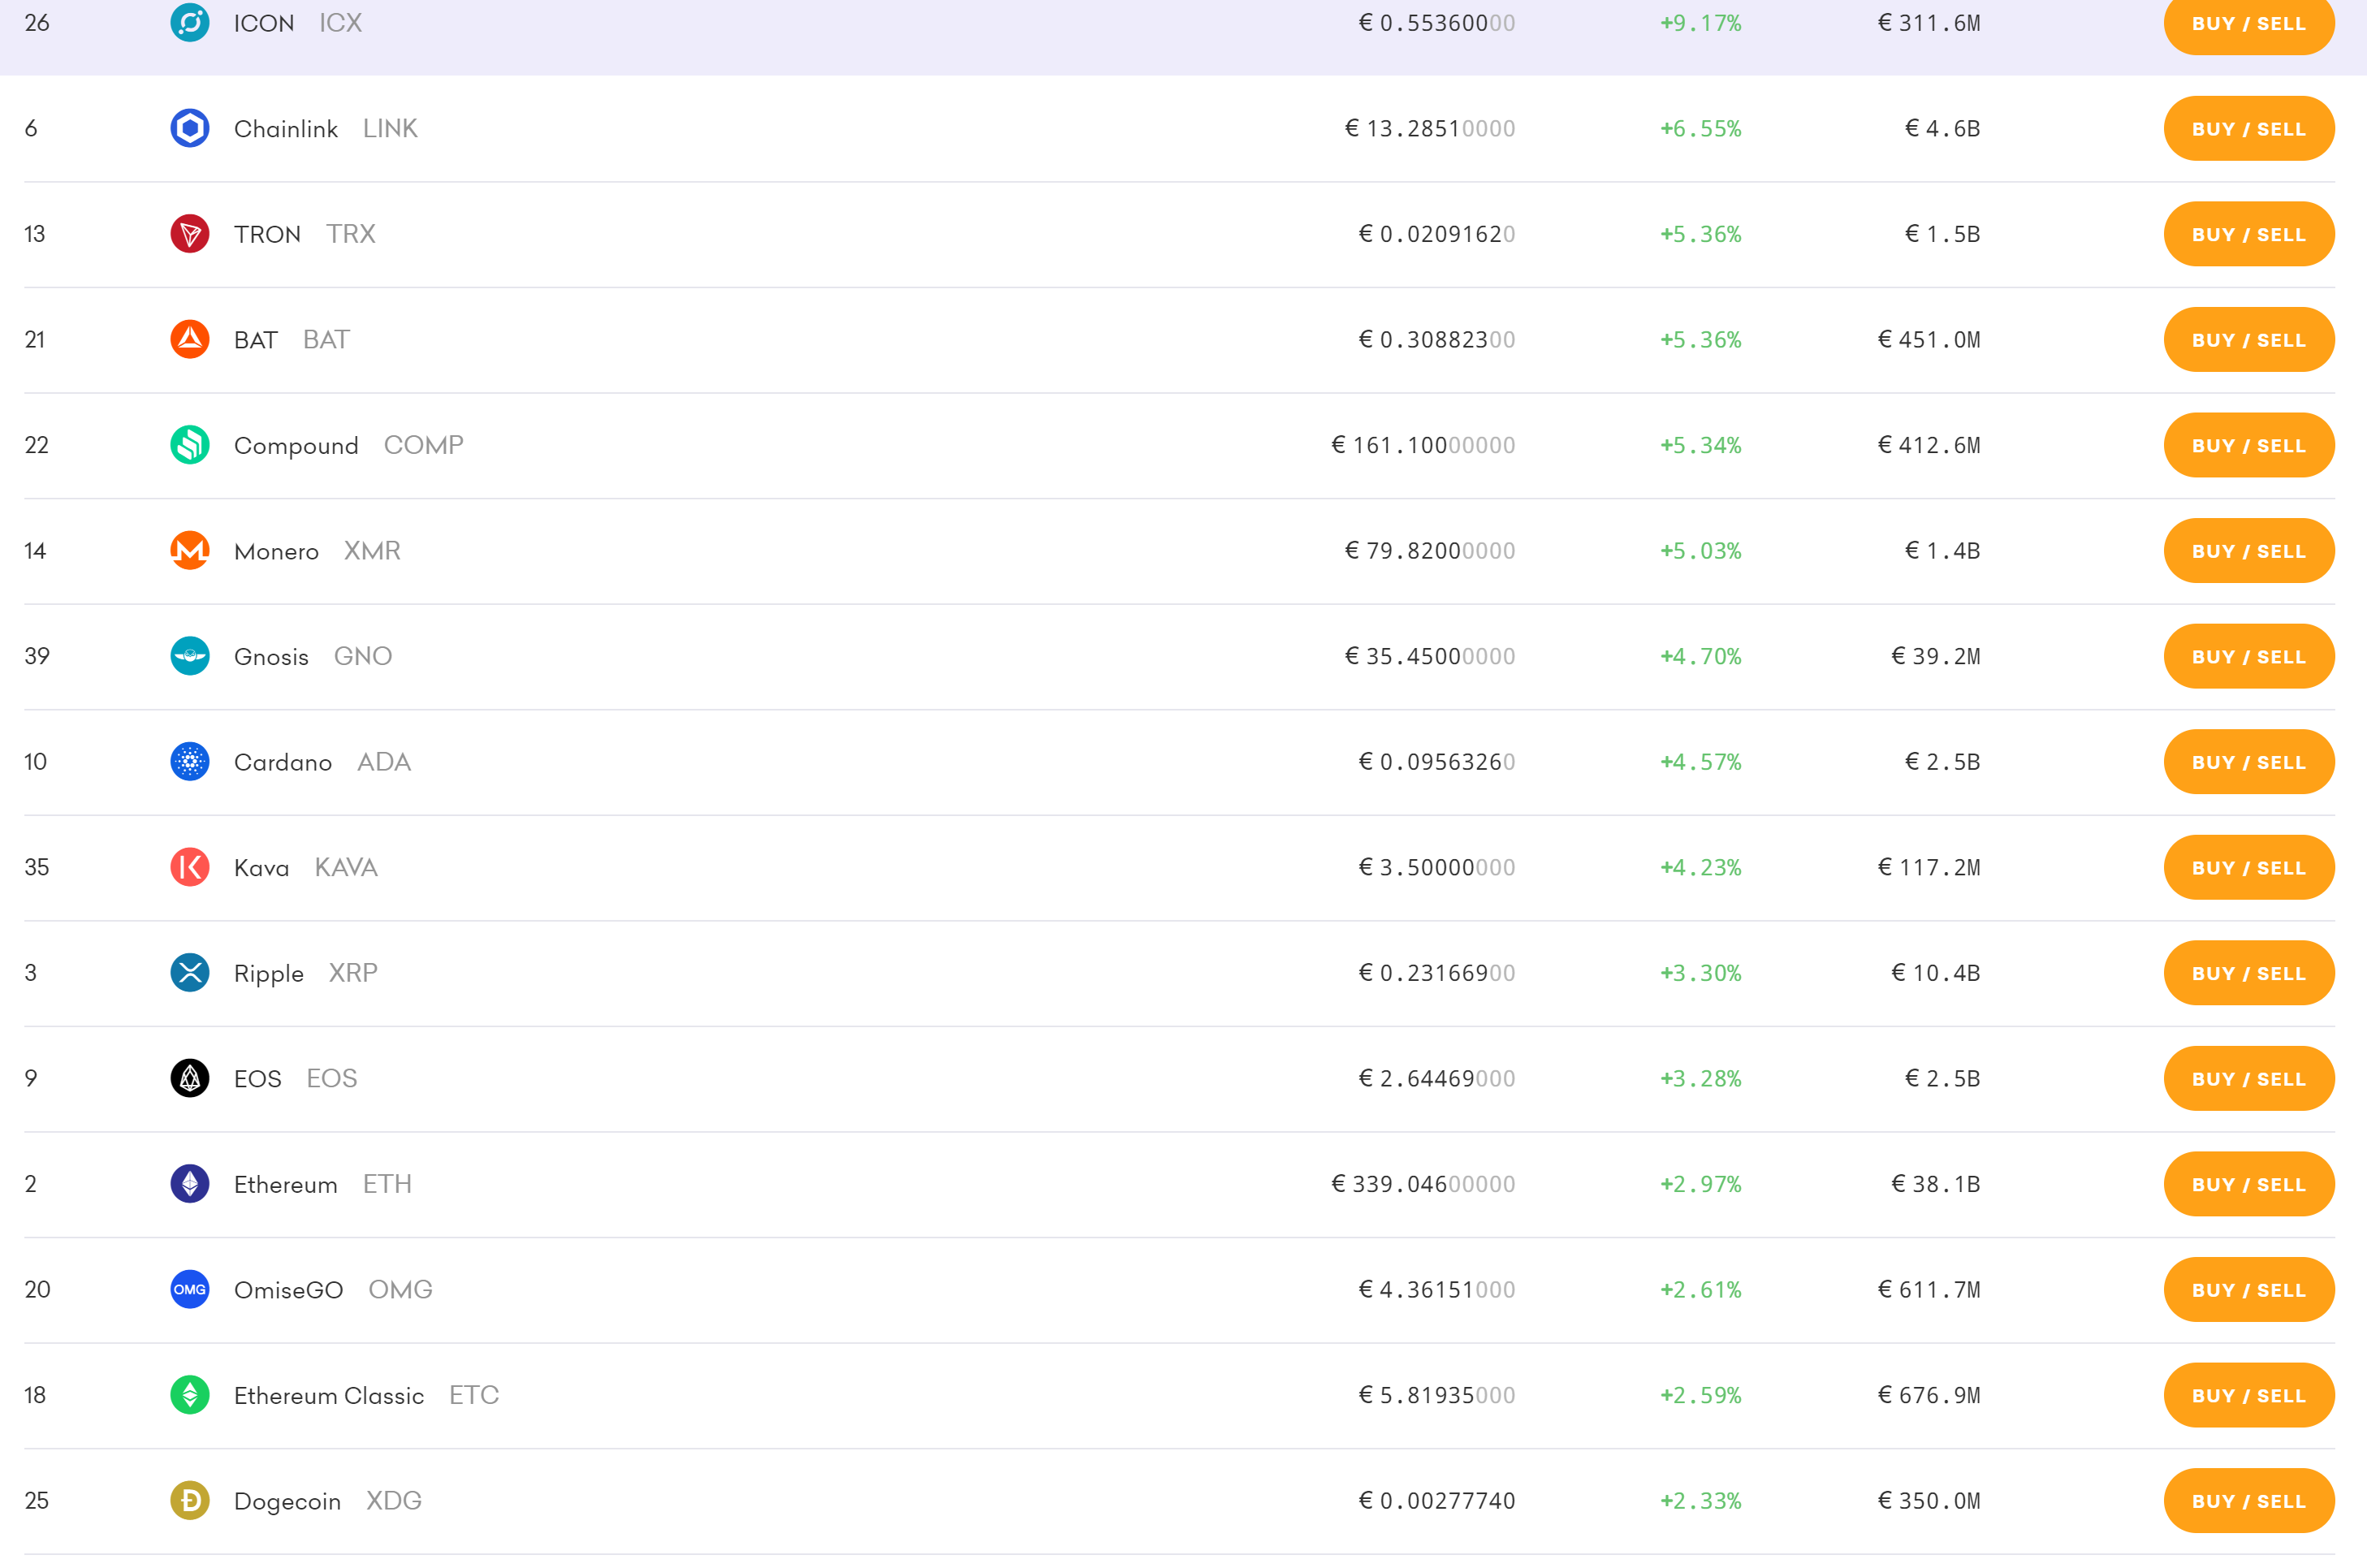Click the Ripple X logo
Viewport: 2367px width, 1568px height.
click(x=190, y=973)
